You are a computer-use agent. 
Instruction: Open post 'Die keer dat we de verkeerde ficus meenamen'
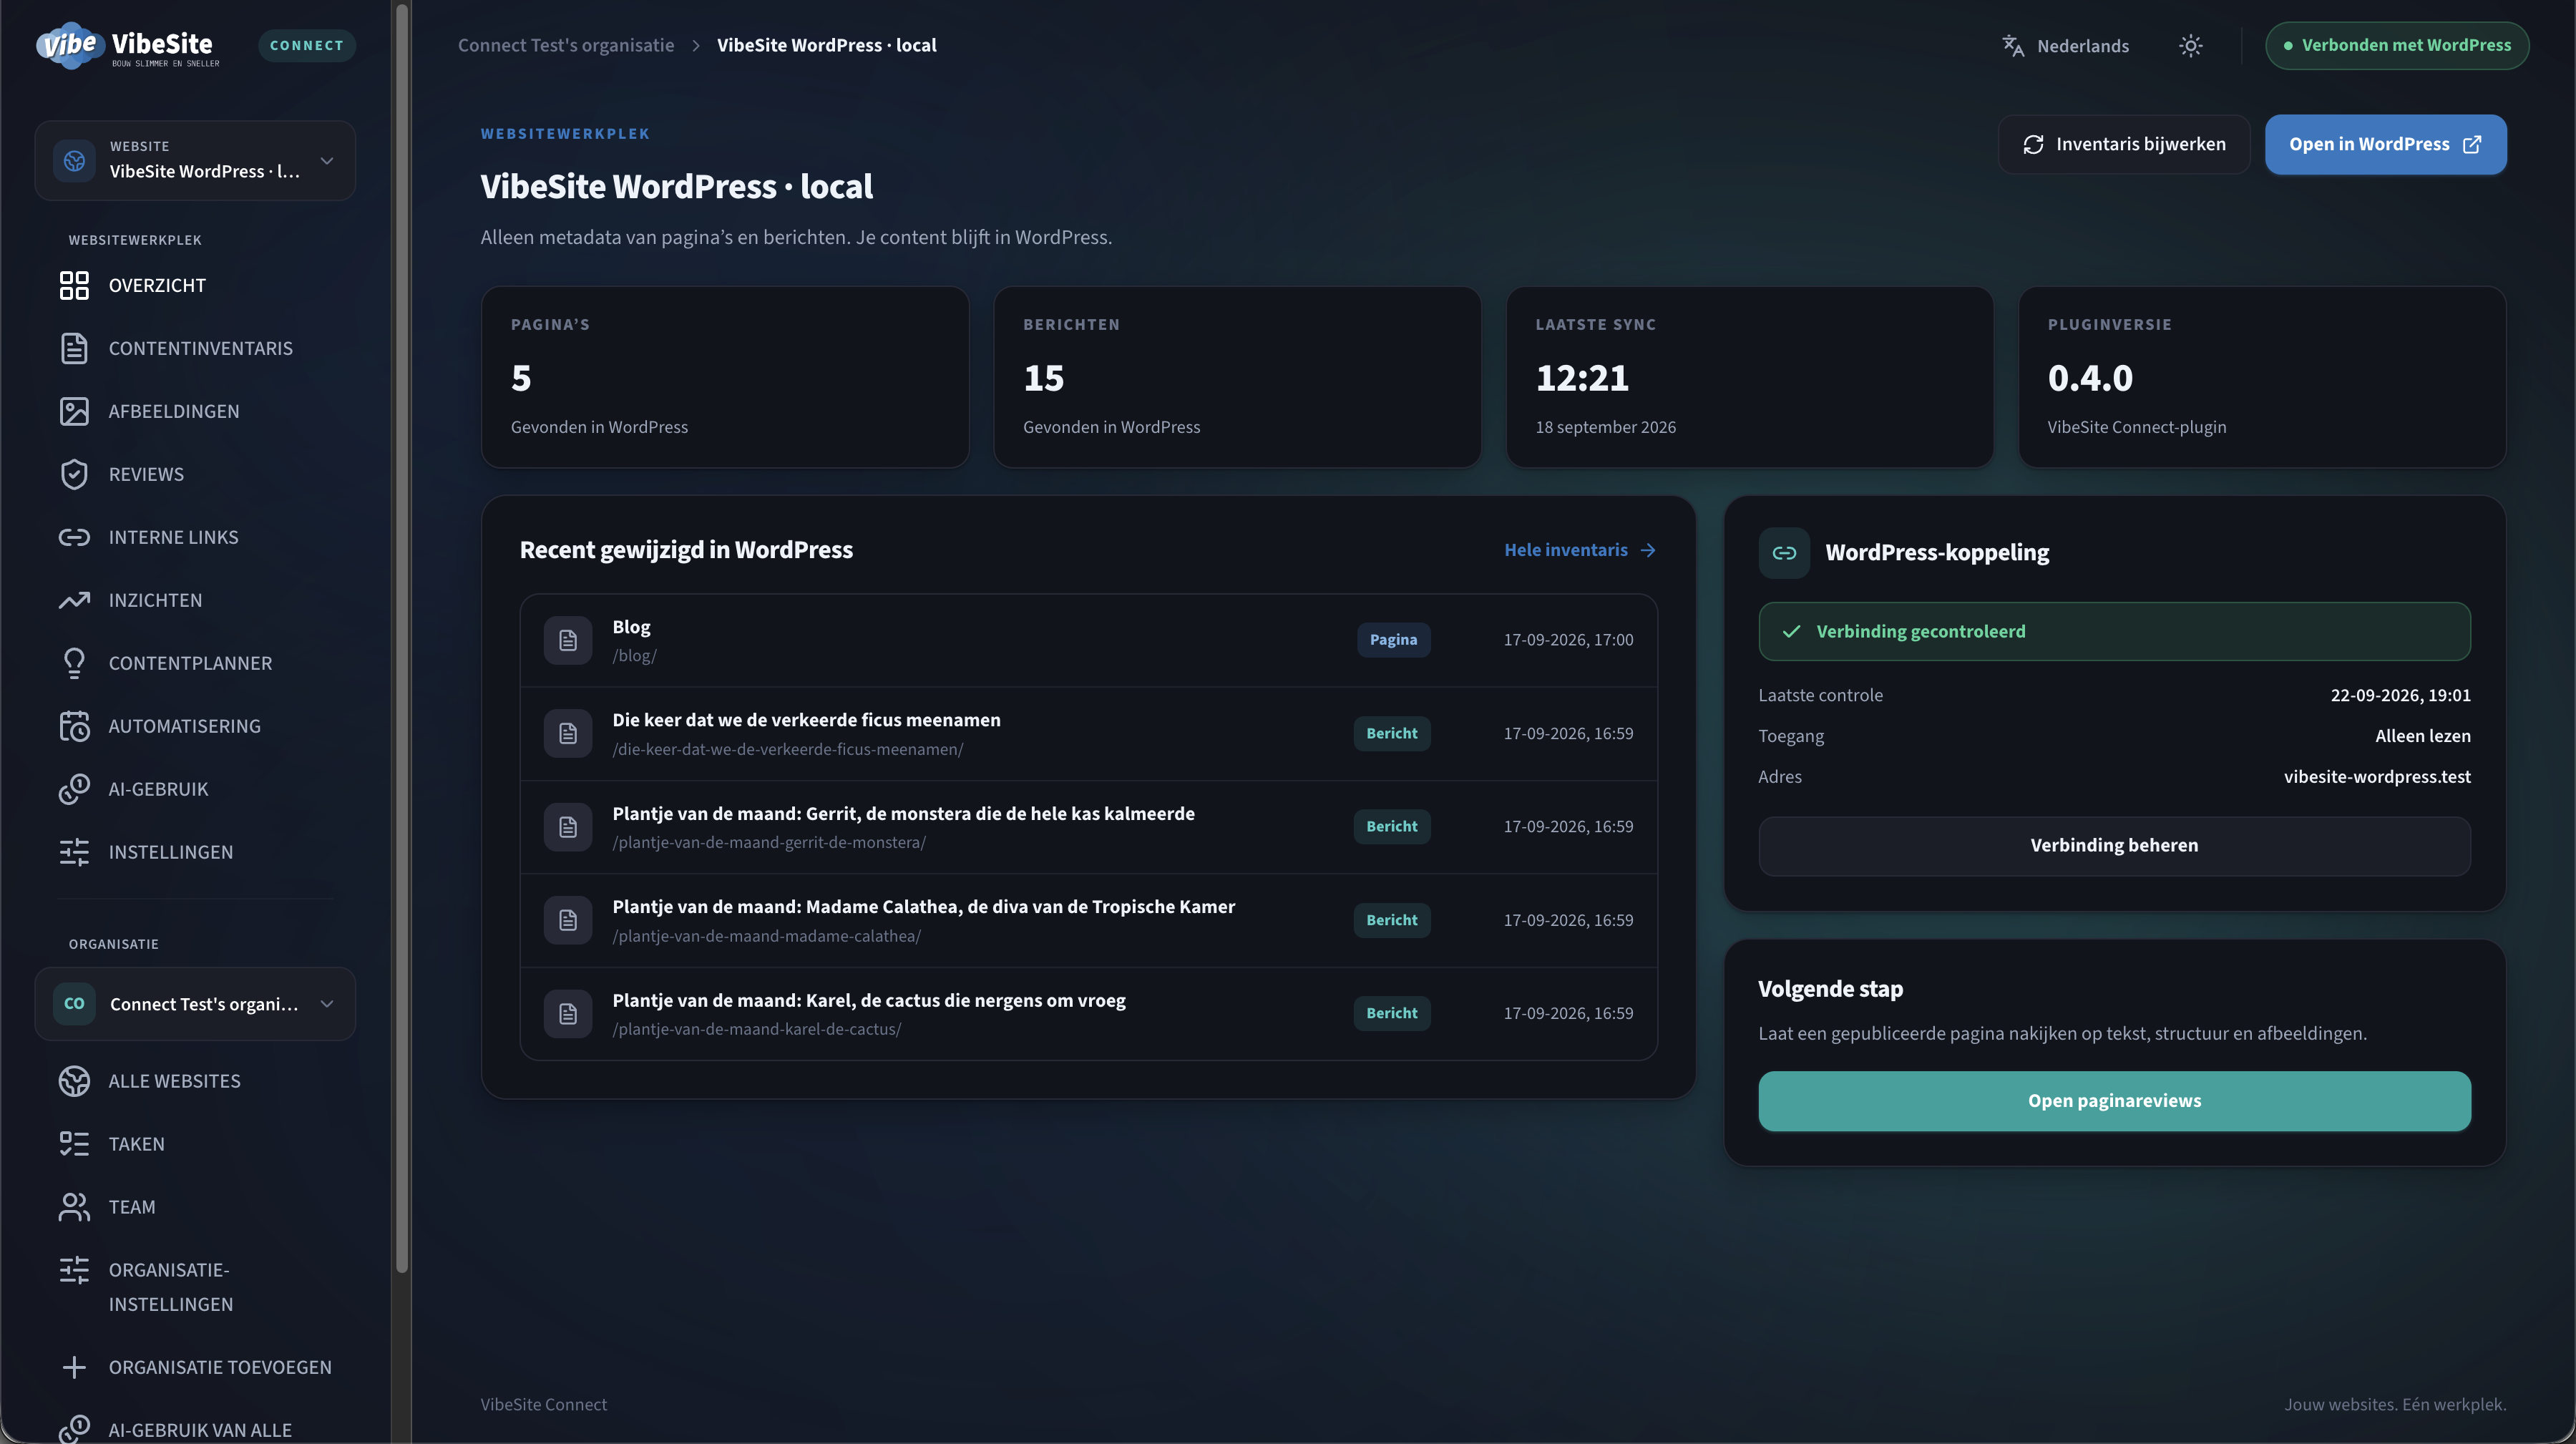coord(806,720)
